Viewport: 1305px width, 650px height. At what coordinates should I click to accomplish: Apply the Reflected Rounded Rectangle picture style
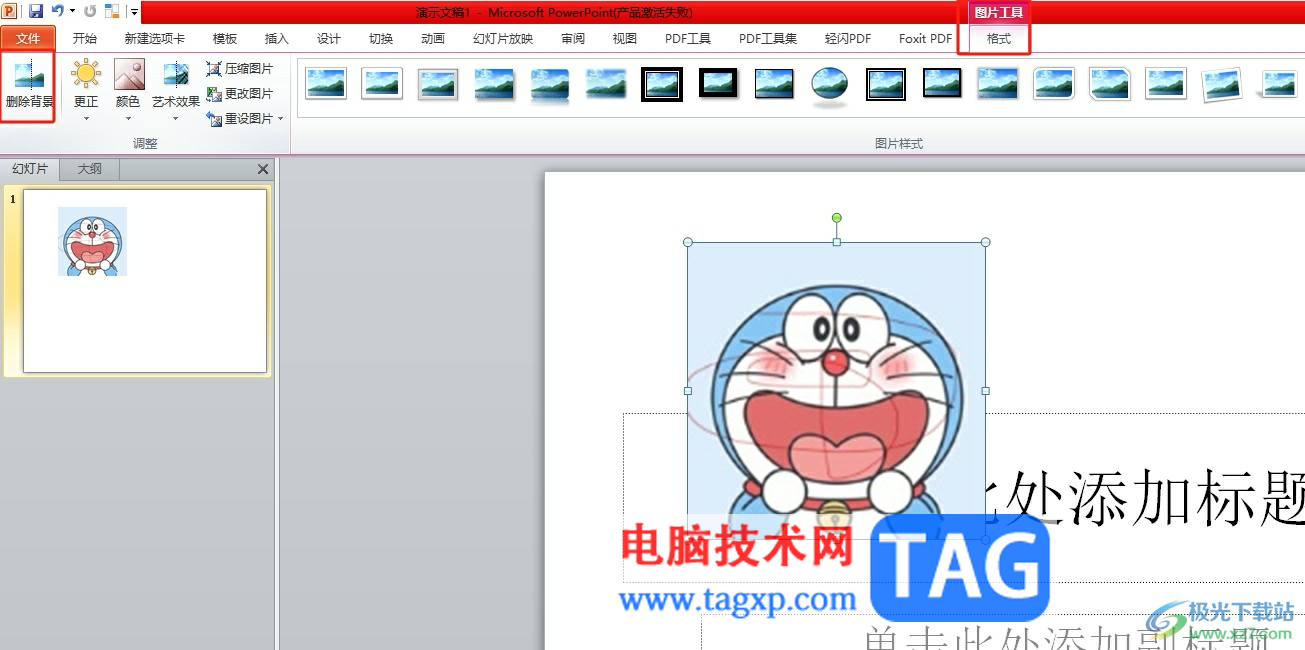[550, 85]
